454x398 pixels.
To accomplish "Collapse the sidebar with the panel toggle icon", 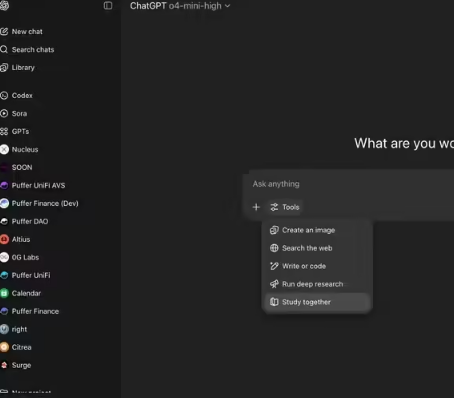I will pyautogui.click(x=108, y=6).
